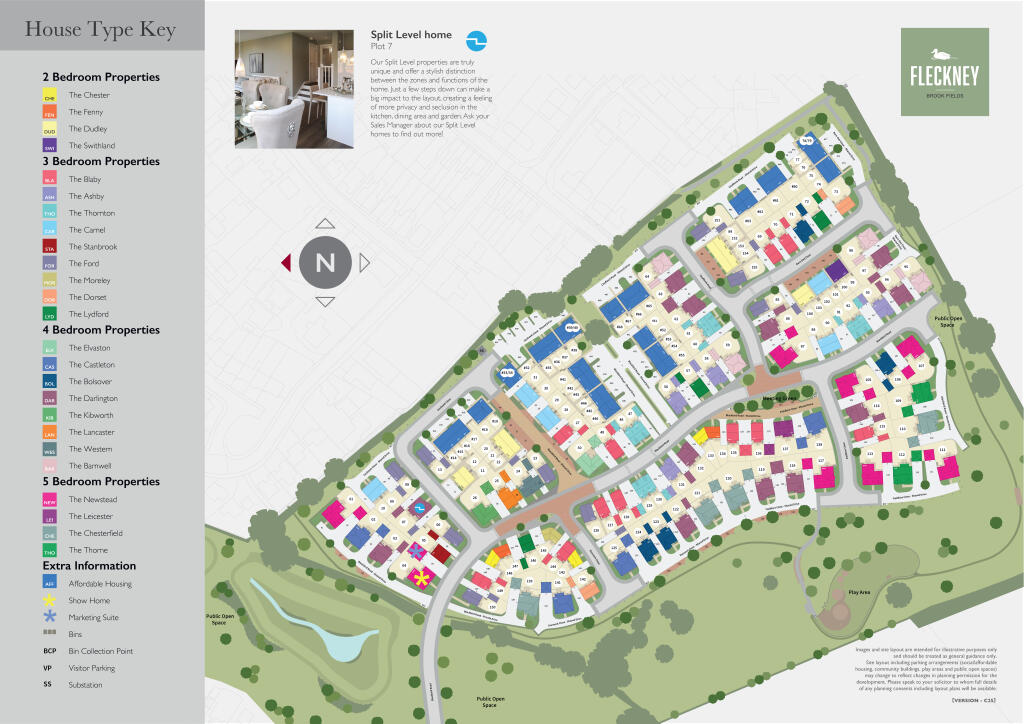The width and height of the screenshot is (1024, 724).
Task: Select the Show Home star icon in the legend
Action: coord(47,600)
